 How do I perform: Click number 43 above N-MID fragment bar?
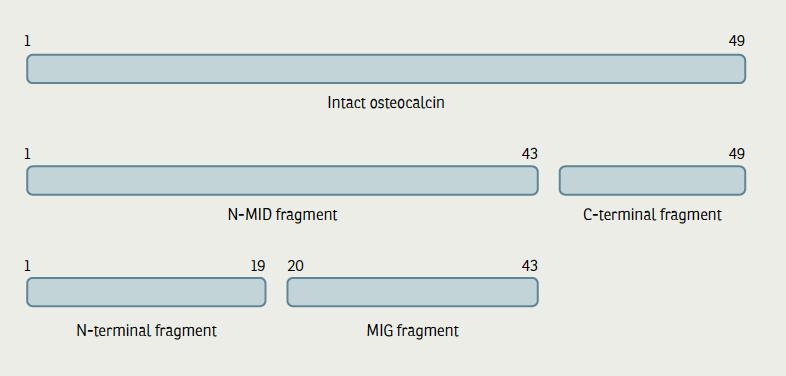pyautogui.click(x=529, y=153)
